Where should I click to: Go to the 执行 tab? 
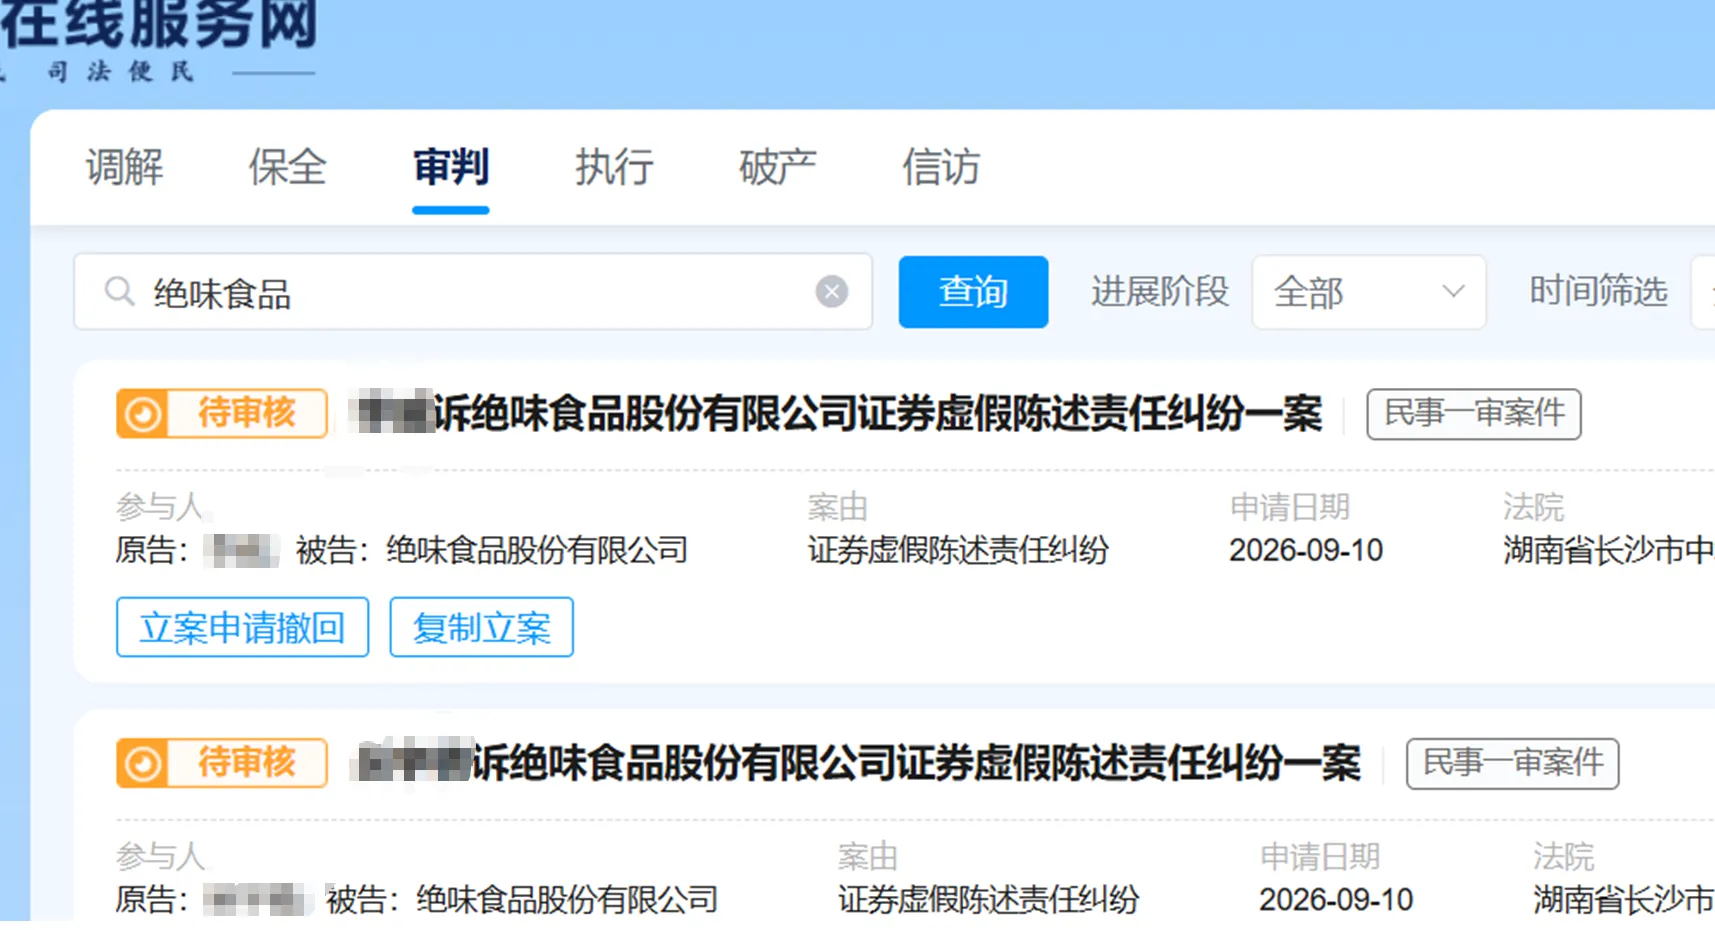pyautogui.click(x=614, y=167)
